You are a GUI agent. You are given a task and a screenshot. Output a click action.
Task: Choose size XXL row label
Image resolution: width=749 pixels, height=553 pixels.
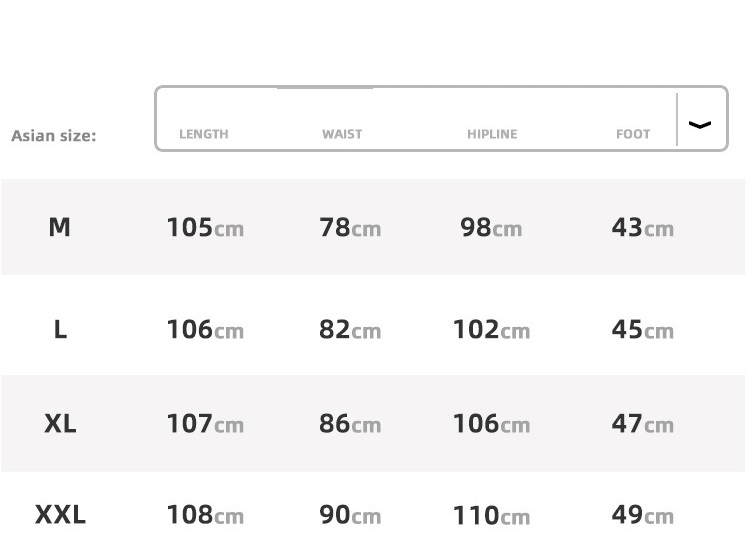coord(60,515)
